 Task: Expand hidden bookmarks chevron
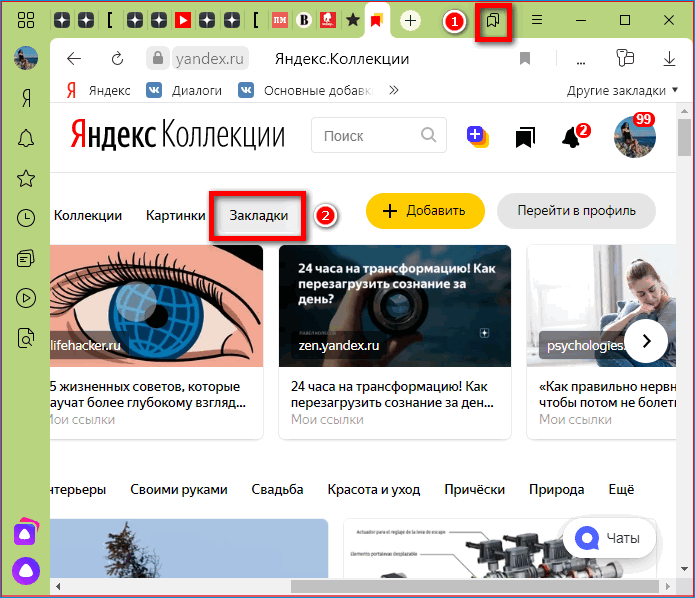point(394,90)
